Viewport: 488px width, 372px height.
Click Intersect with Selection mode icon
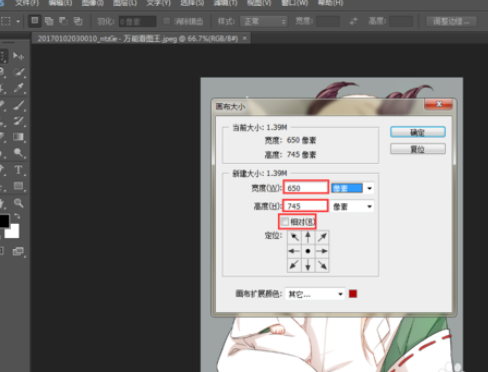coord(78,21)
